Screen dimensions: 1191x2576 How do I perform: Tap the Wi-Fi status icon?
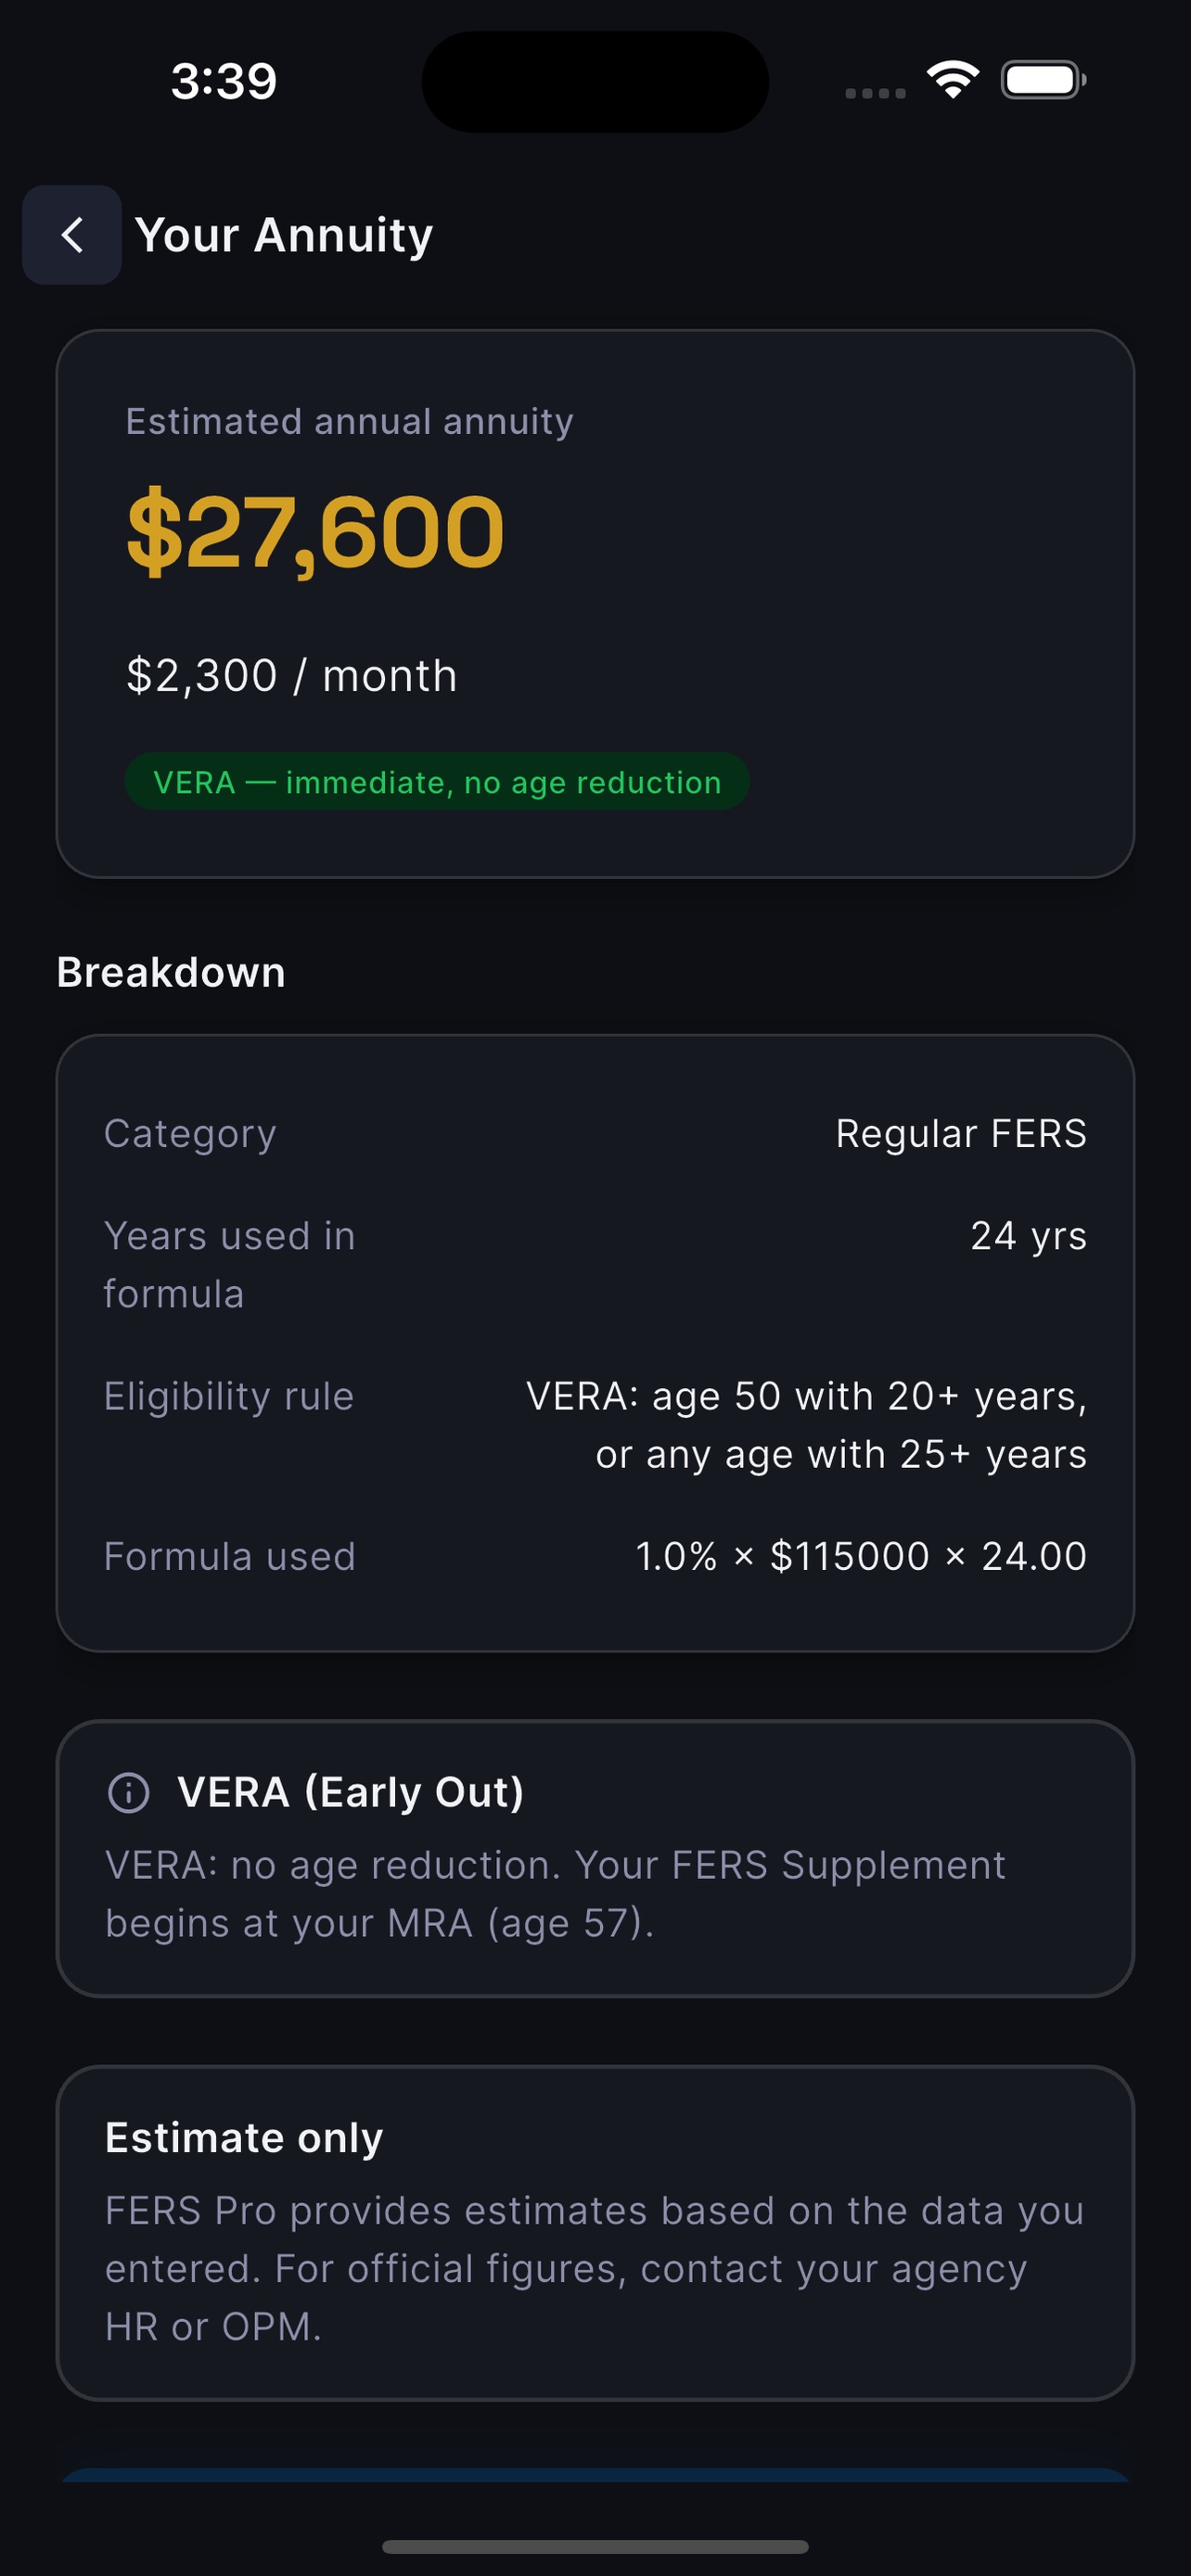coord(953,80)
